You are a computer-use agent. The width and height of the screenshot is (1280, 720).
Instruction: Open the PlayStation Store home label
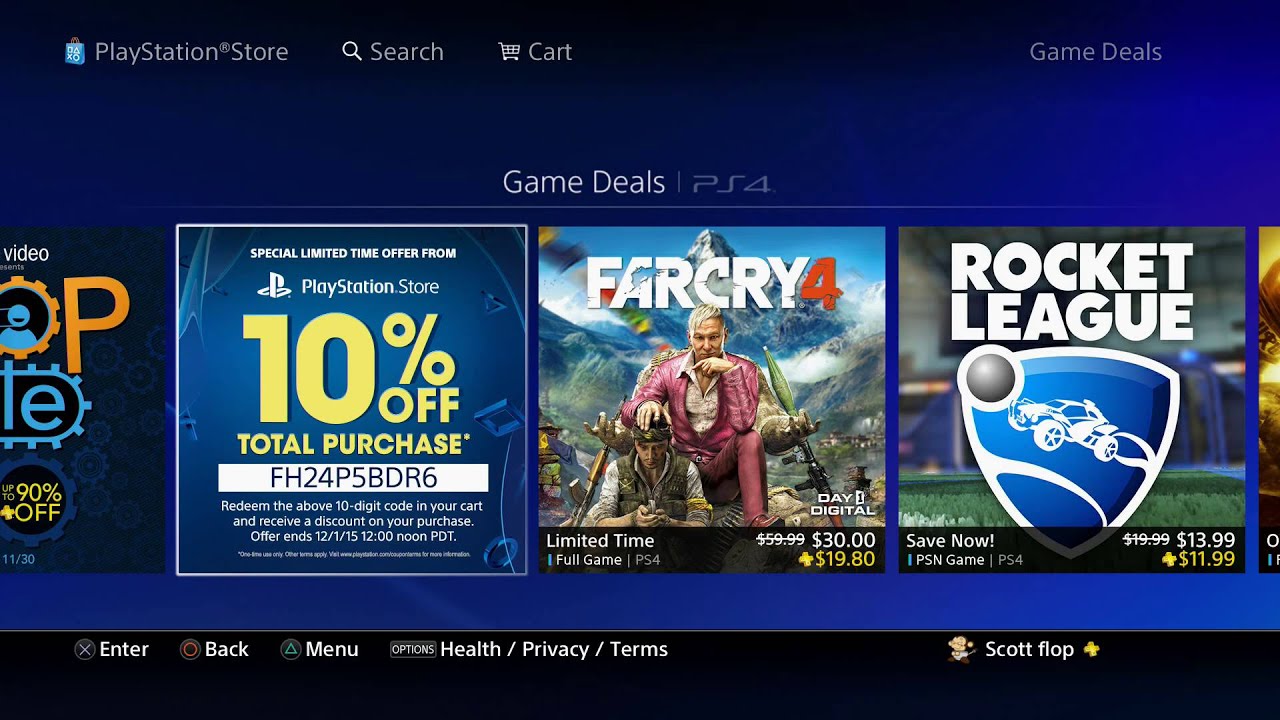191,52
